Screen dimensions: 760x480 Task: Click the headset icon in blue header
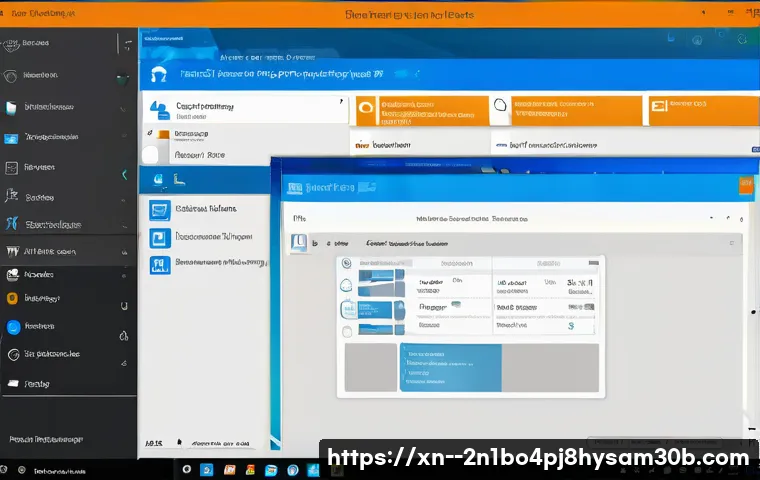(157, 74)
